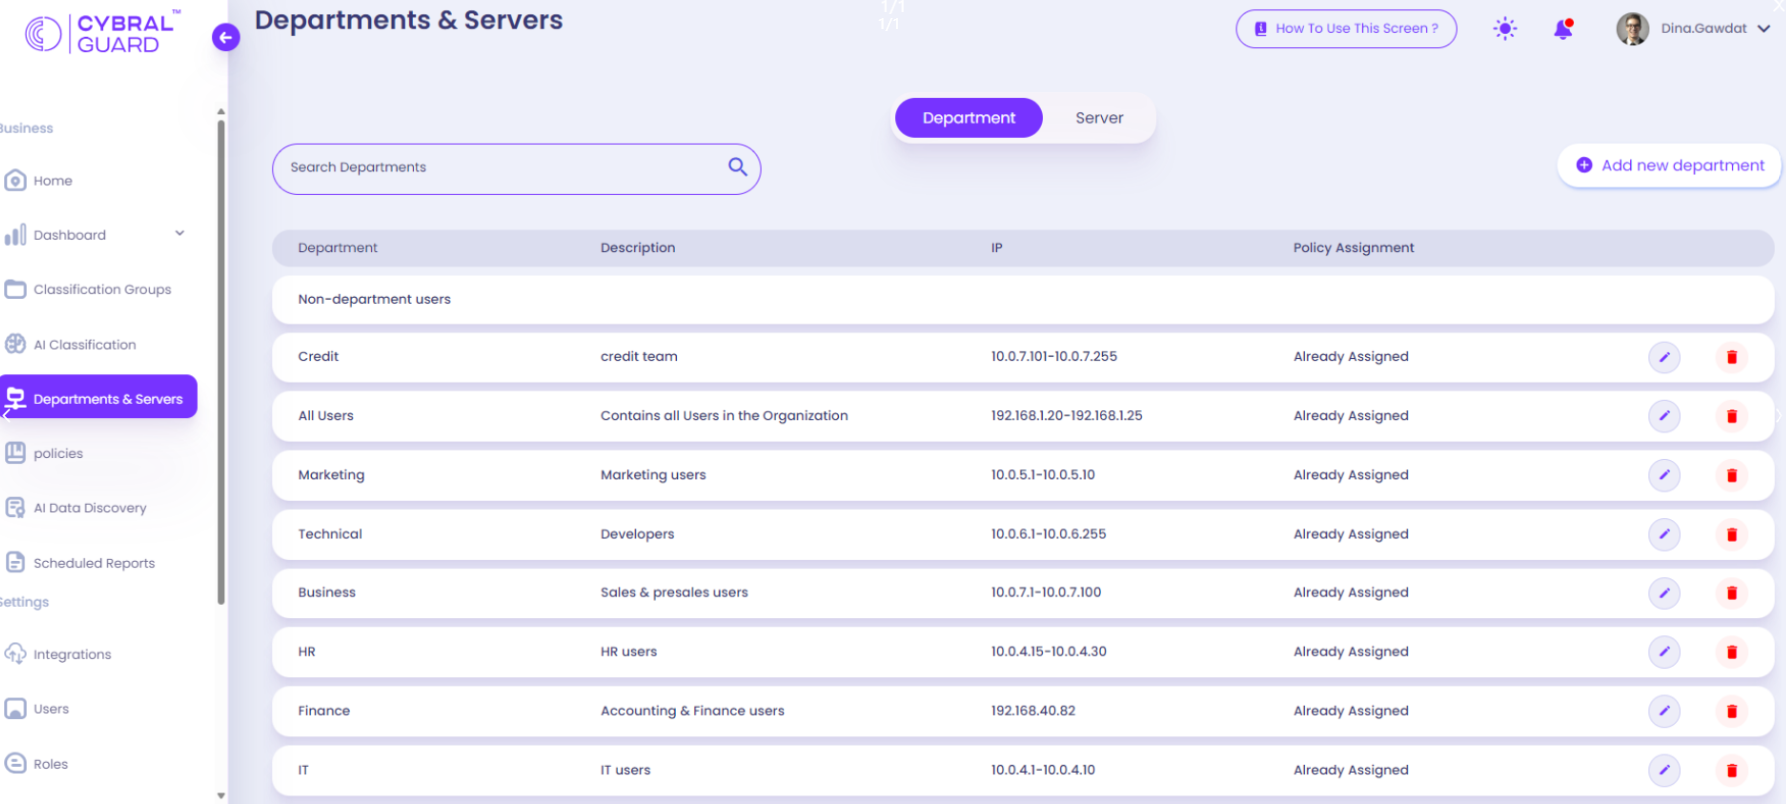Edit the Finance department row

1663,711
